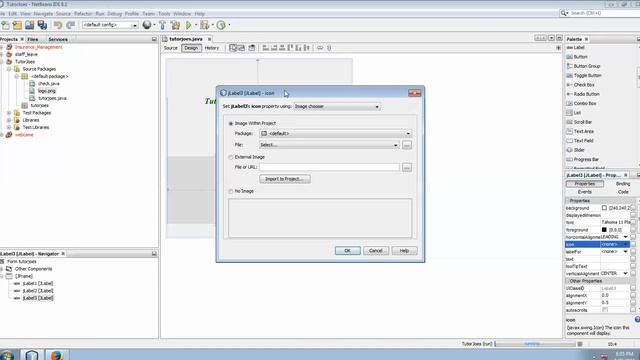
Task: Select Image Within Project radio button
Action: pos(231,123)
